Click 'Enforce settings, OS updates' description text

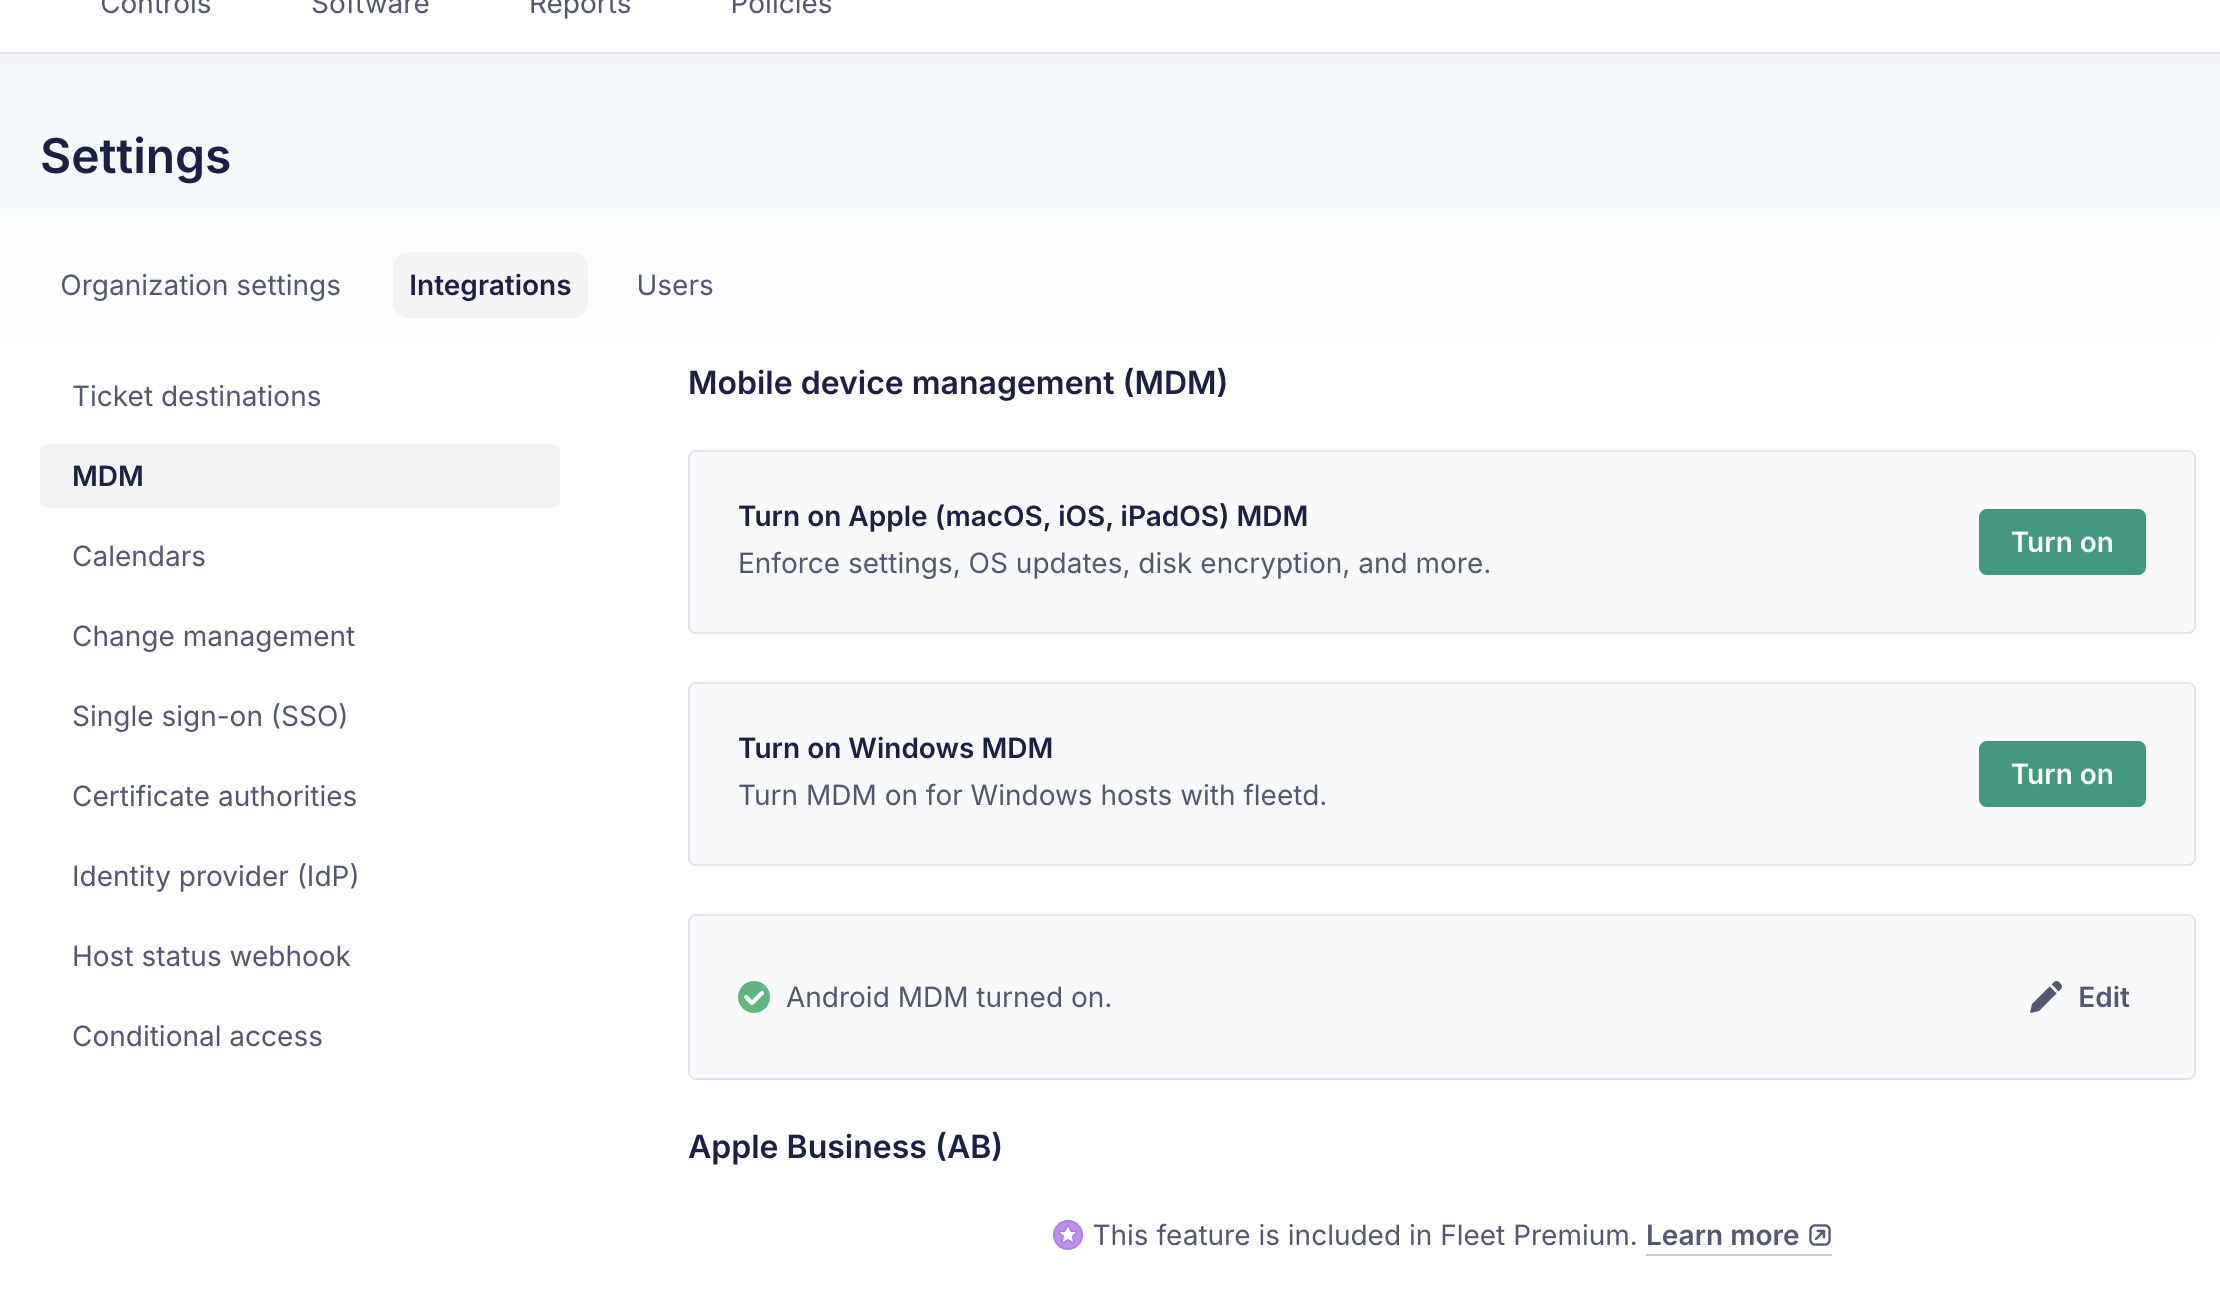[x=1114, y=564]
